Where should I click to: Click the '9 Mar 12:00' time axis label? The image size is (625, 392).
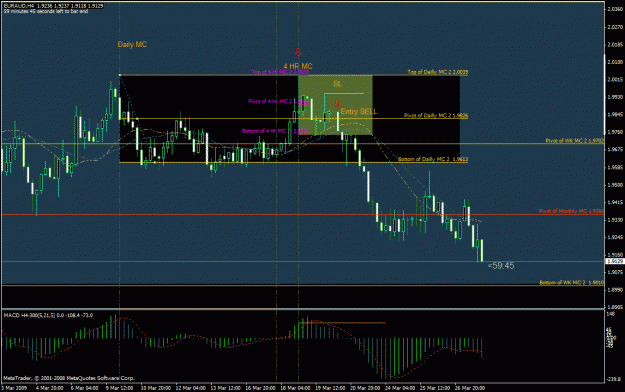(119, 388)
